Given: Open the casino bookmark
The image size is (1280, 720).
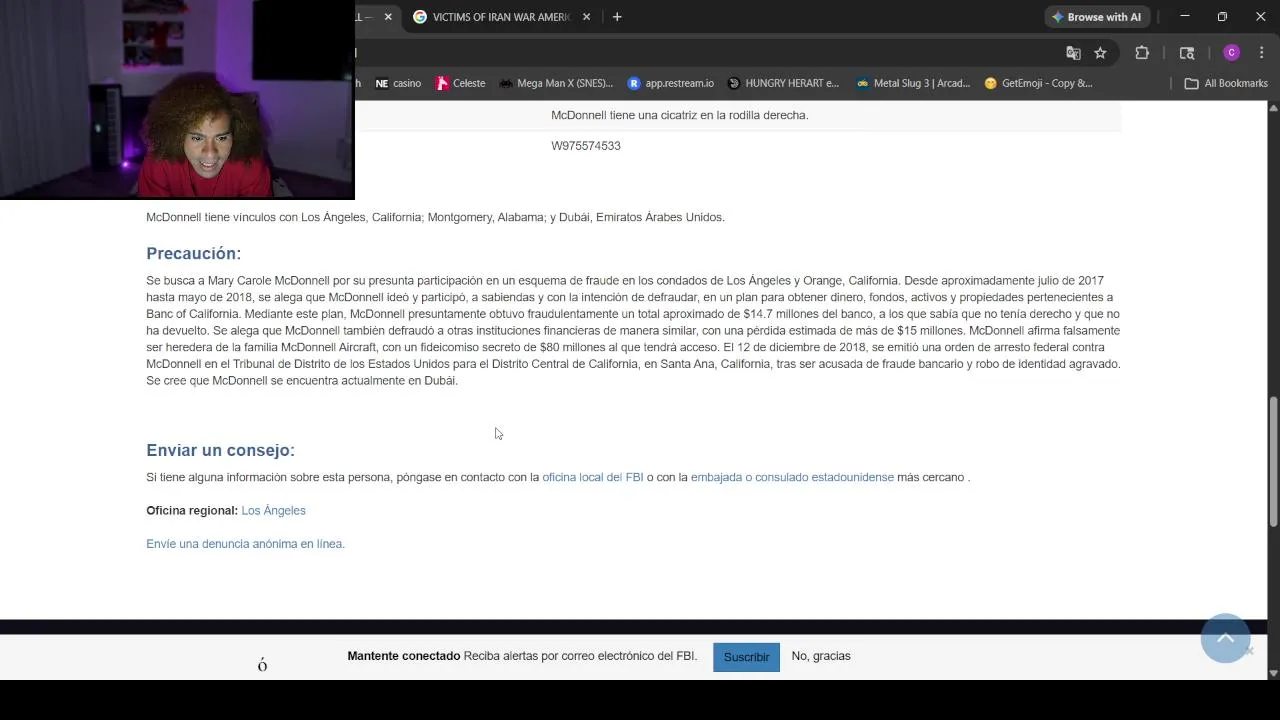Looking at the screenshot, I should pyautogui.click(x=397, y=83).
